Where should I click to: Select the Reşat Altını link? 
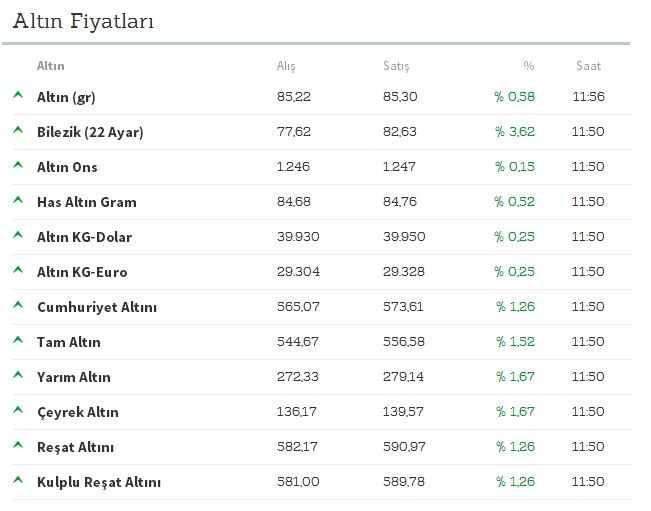pyautogui.click(x=76, y=447)
